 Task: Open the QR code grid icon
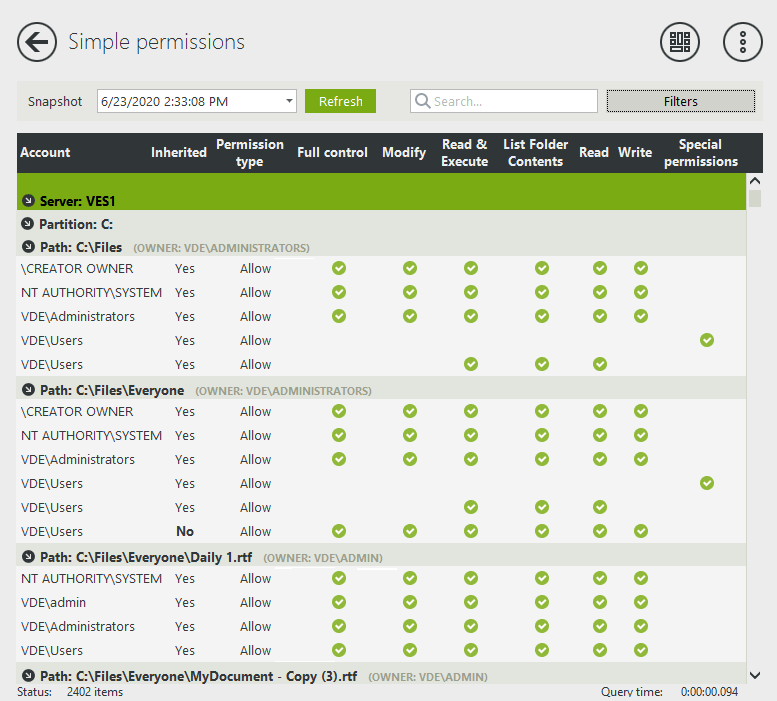pyautogui.click(x=680, y=42)
